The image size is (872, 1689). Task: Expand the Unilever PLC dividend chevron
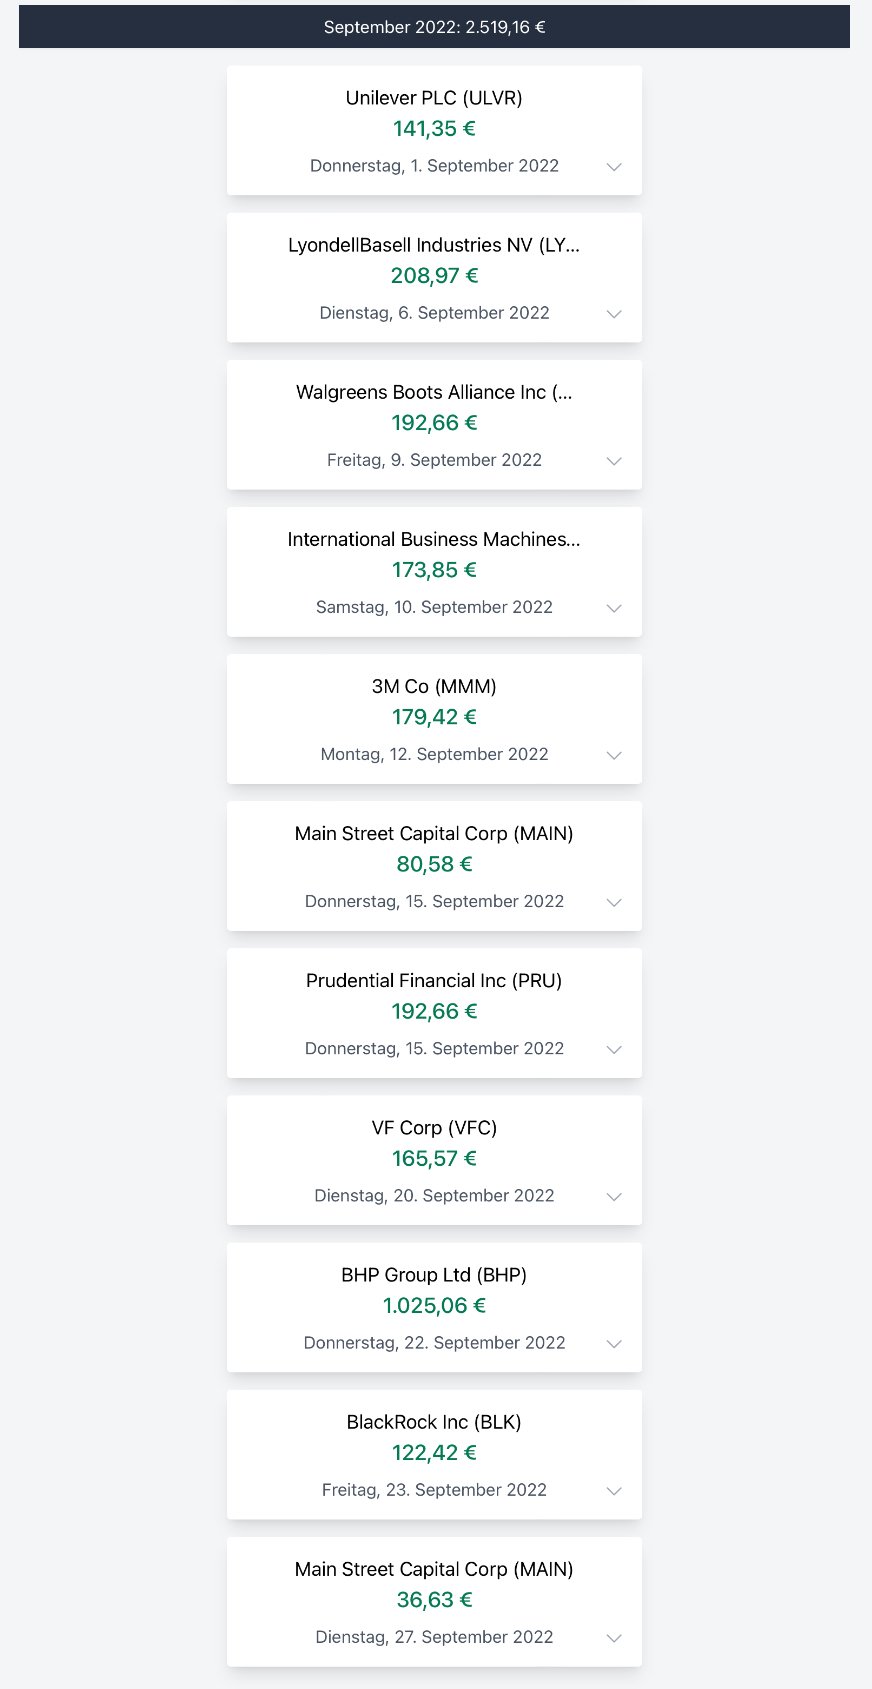(x=614, y=167)
